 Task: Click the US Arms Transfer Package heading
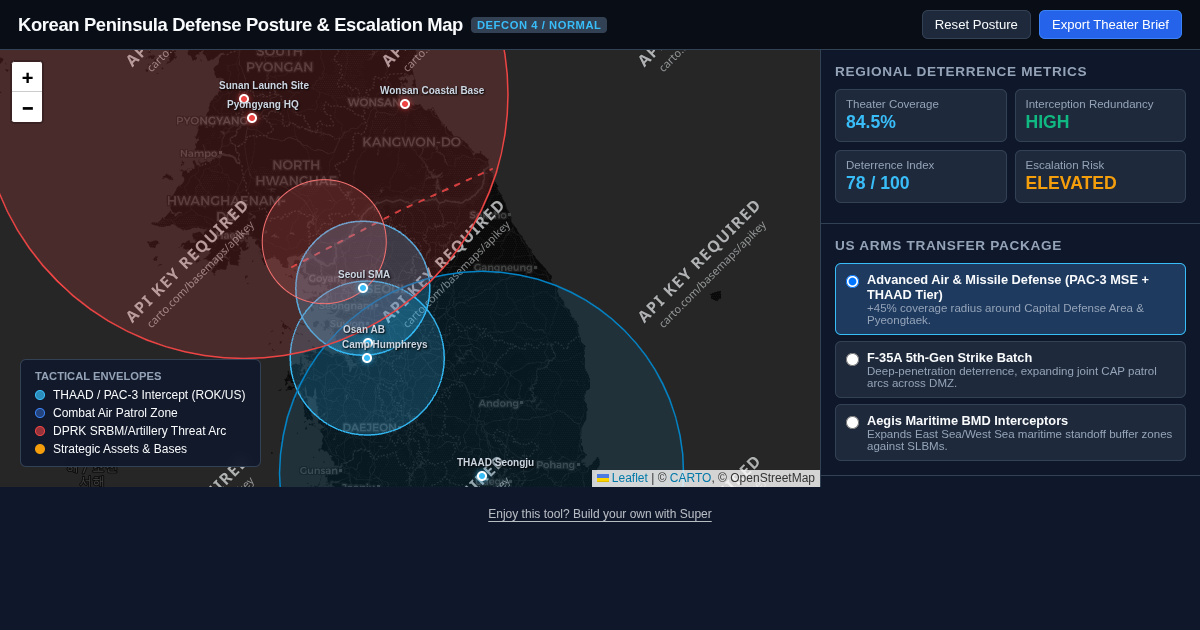[x=948, y=245]
